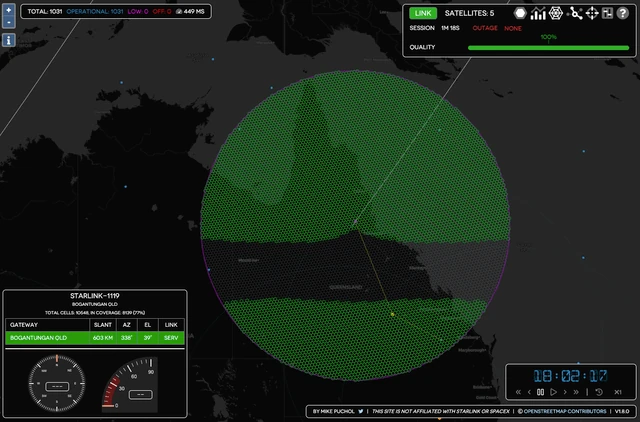Click the SLANT column header
This screenshot has width=640, height=422.
102,325
